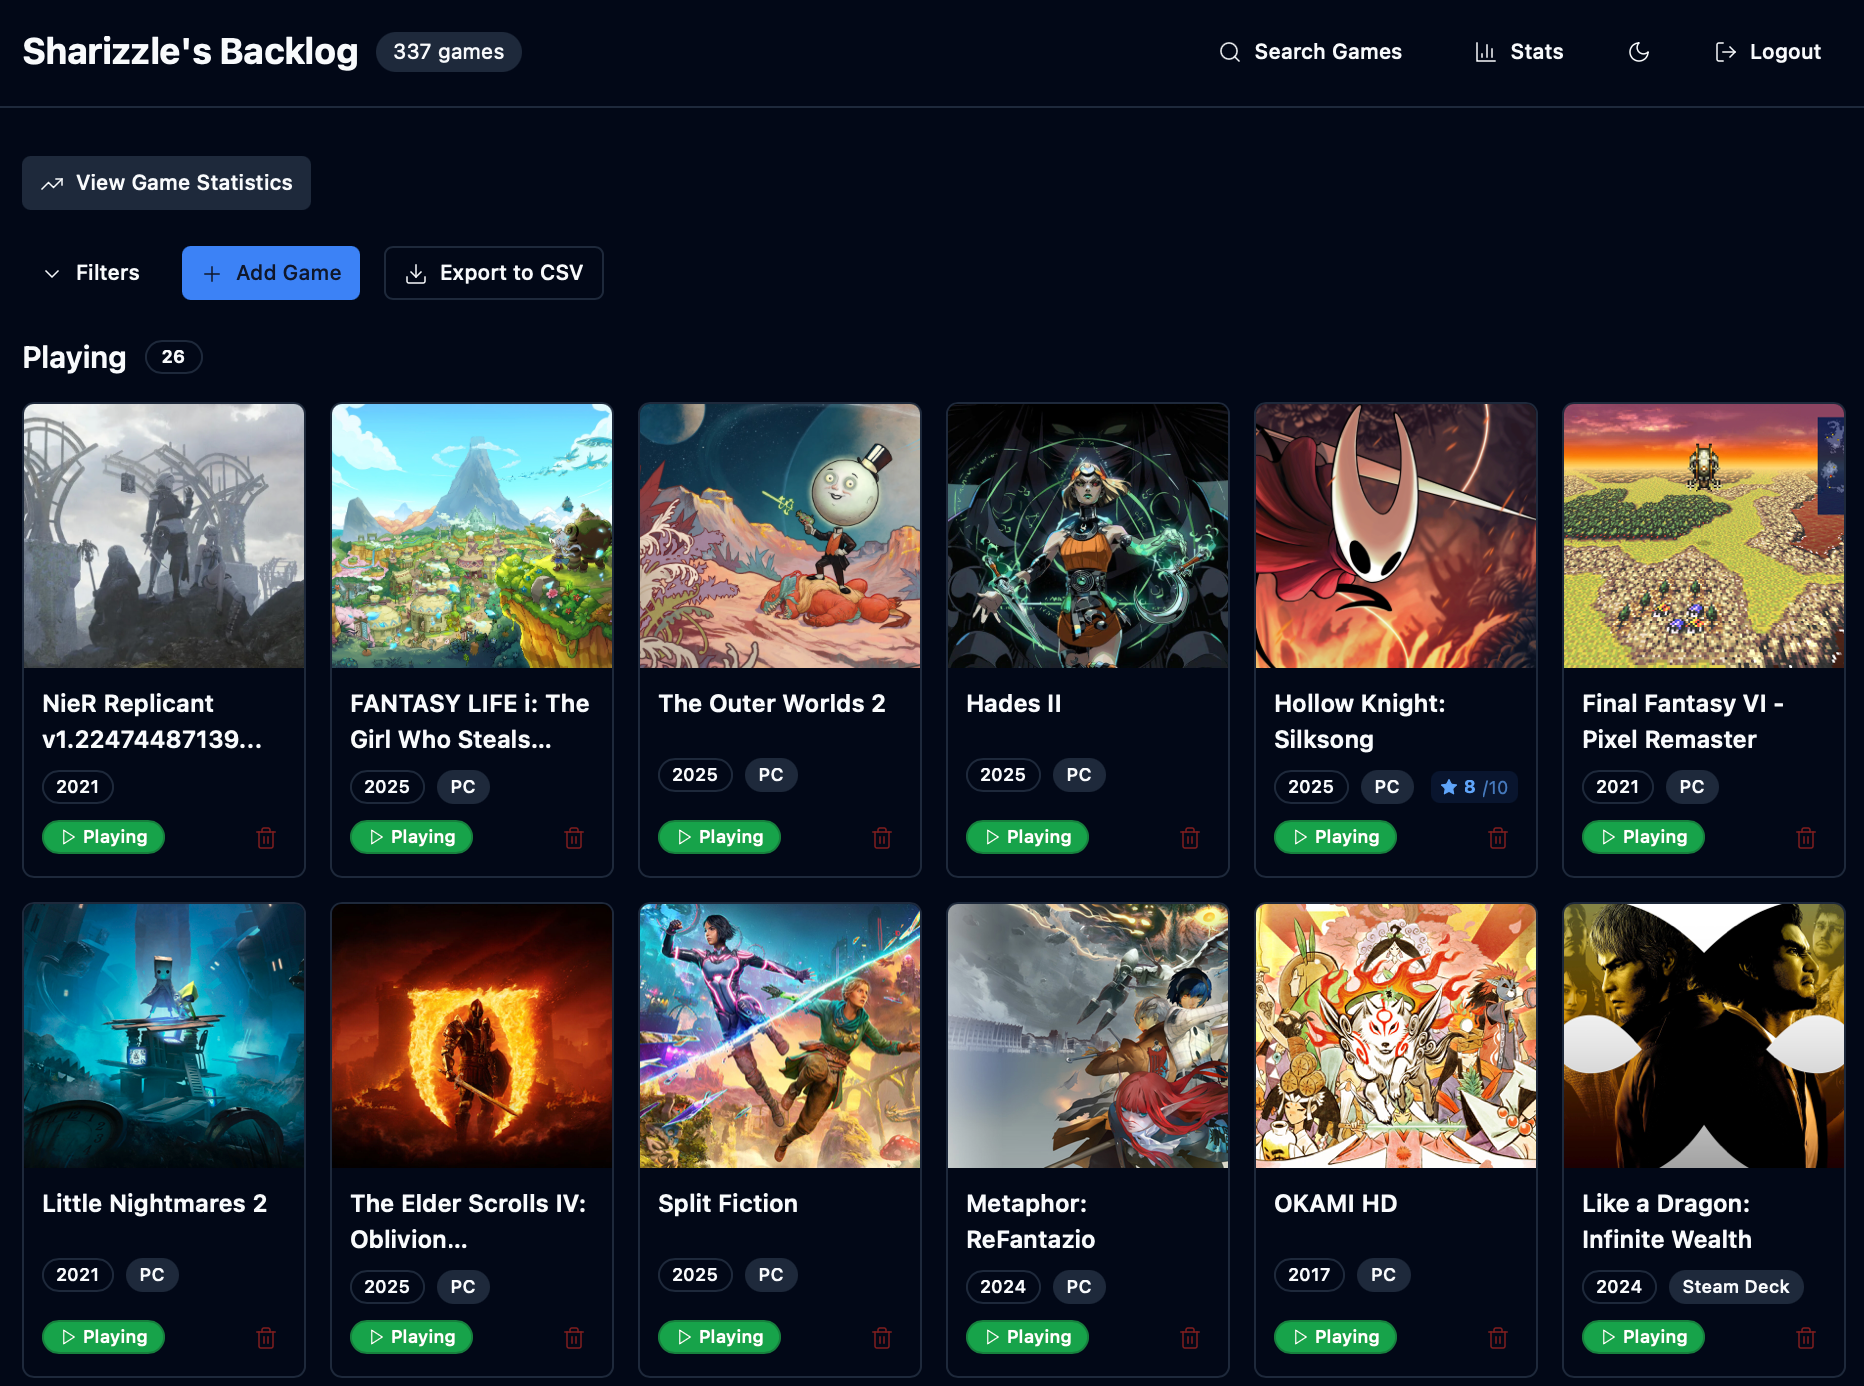Viewport: 1864px width, 1386px height.
Task: Click the trash icon on OKAMI HD card
Action: coord(1498,1337)
